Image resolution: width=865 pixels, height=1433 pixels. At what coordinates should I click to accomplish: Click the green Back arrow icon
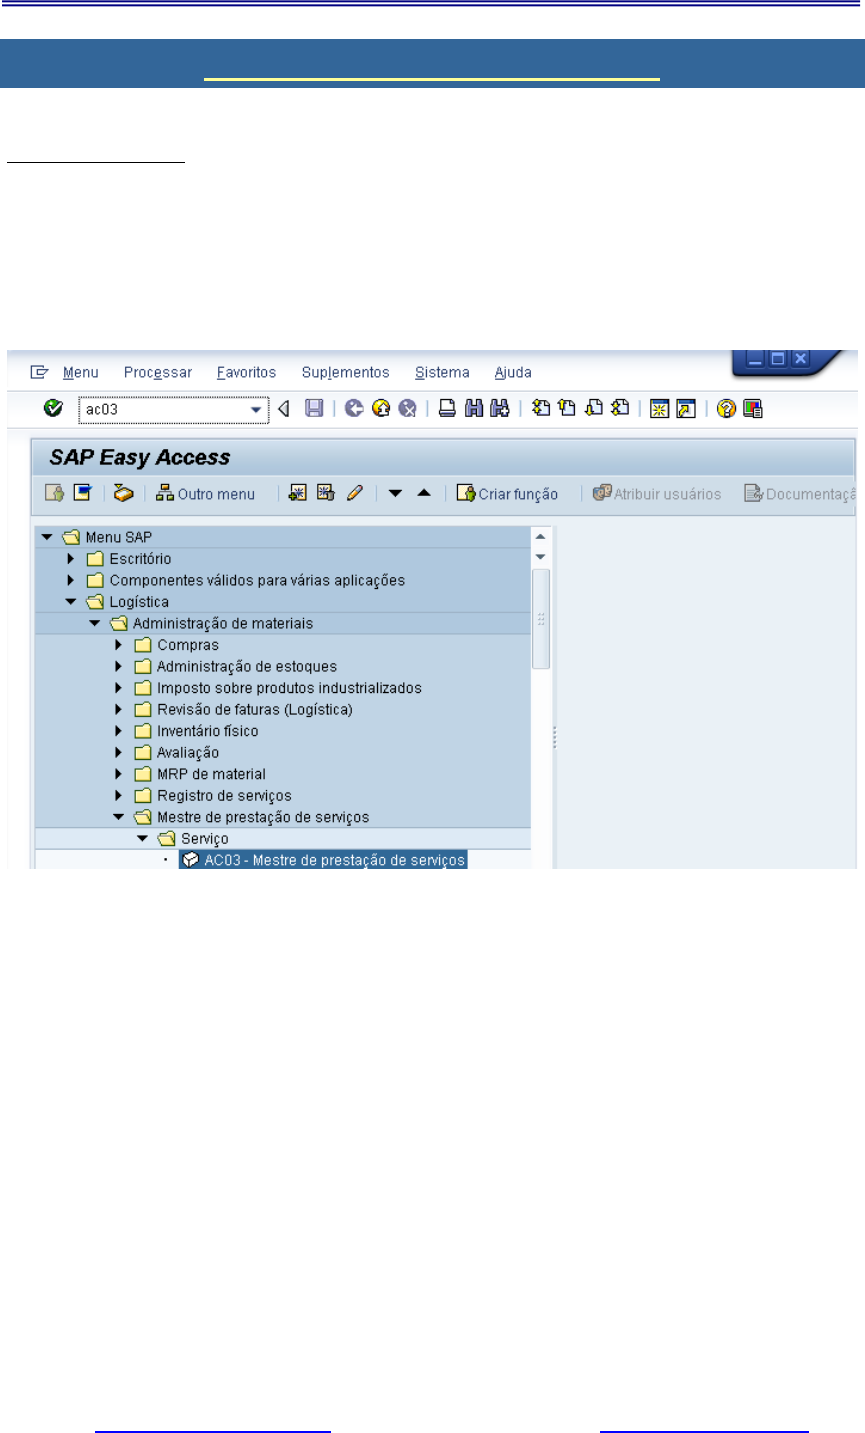coord(354,408)
